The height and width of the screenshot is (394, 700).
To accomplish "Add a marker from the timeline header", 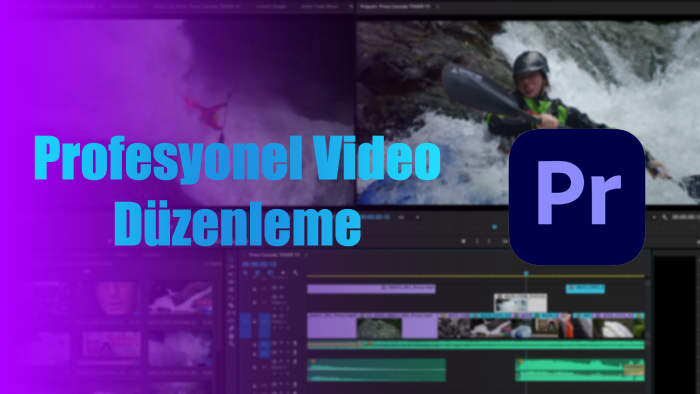I will click(283, 273).
